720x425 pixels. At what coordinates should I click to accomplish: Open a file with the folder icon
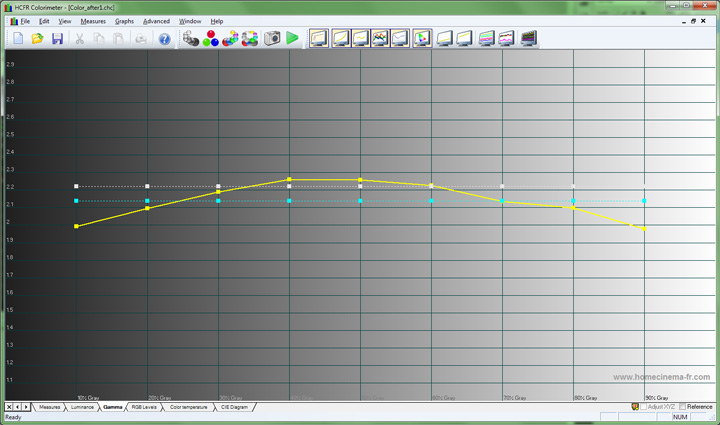point(38,39)
